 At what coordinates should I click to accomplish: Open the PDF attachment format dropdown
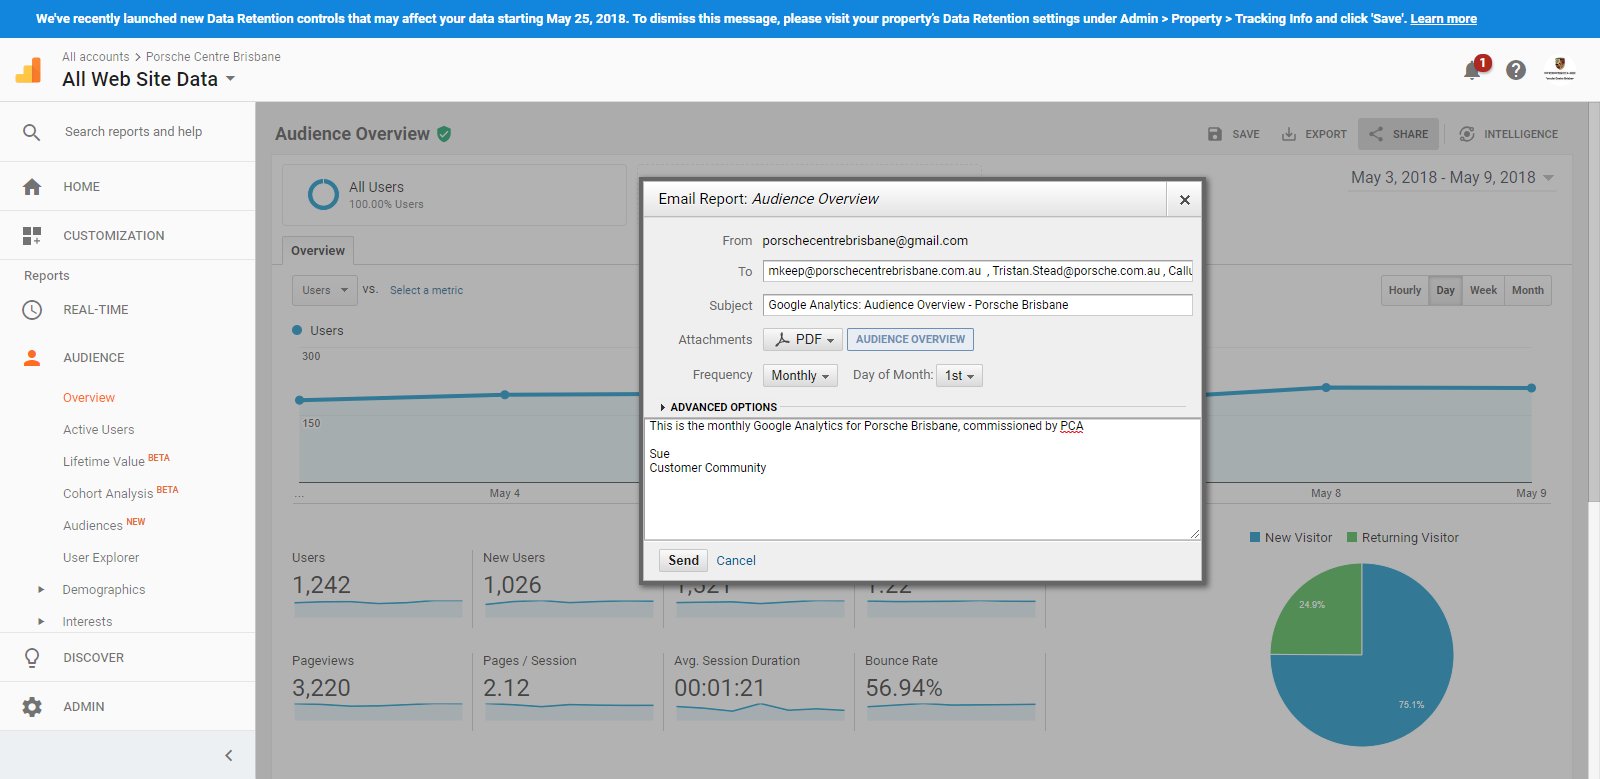(803, 340)
